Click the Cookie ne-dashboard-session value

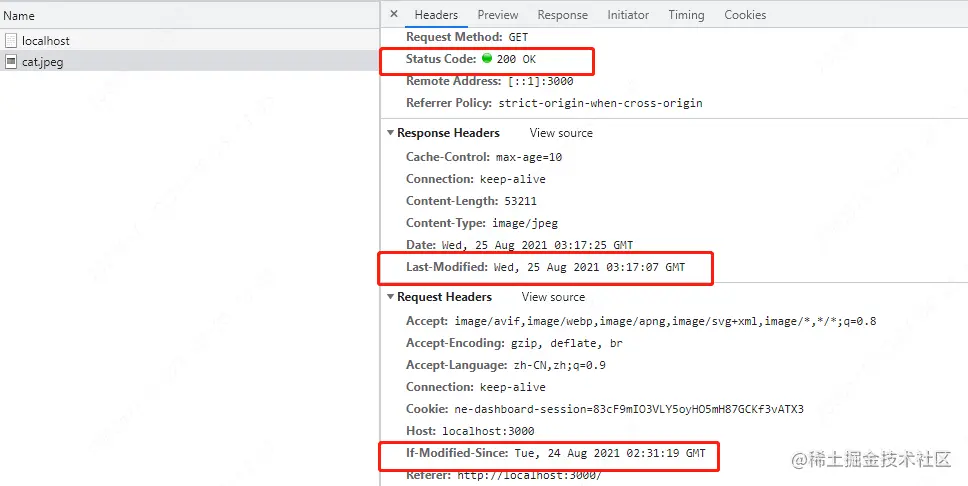coord(629,409)
